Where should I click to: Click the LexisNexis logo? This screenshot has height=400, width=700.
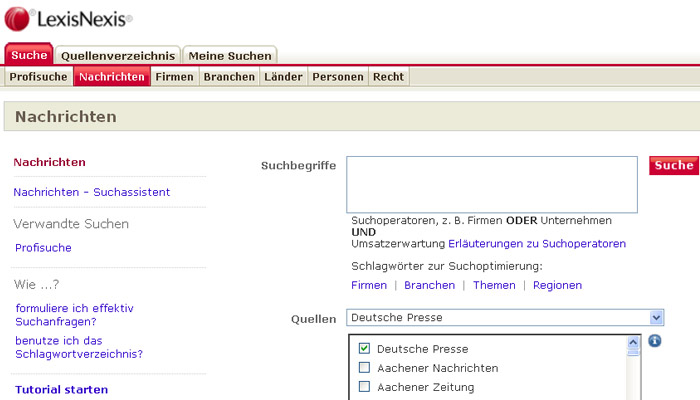68,18
